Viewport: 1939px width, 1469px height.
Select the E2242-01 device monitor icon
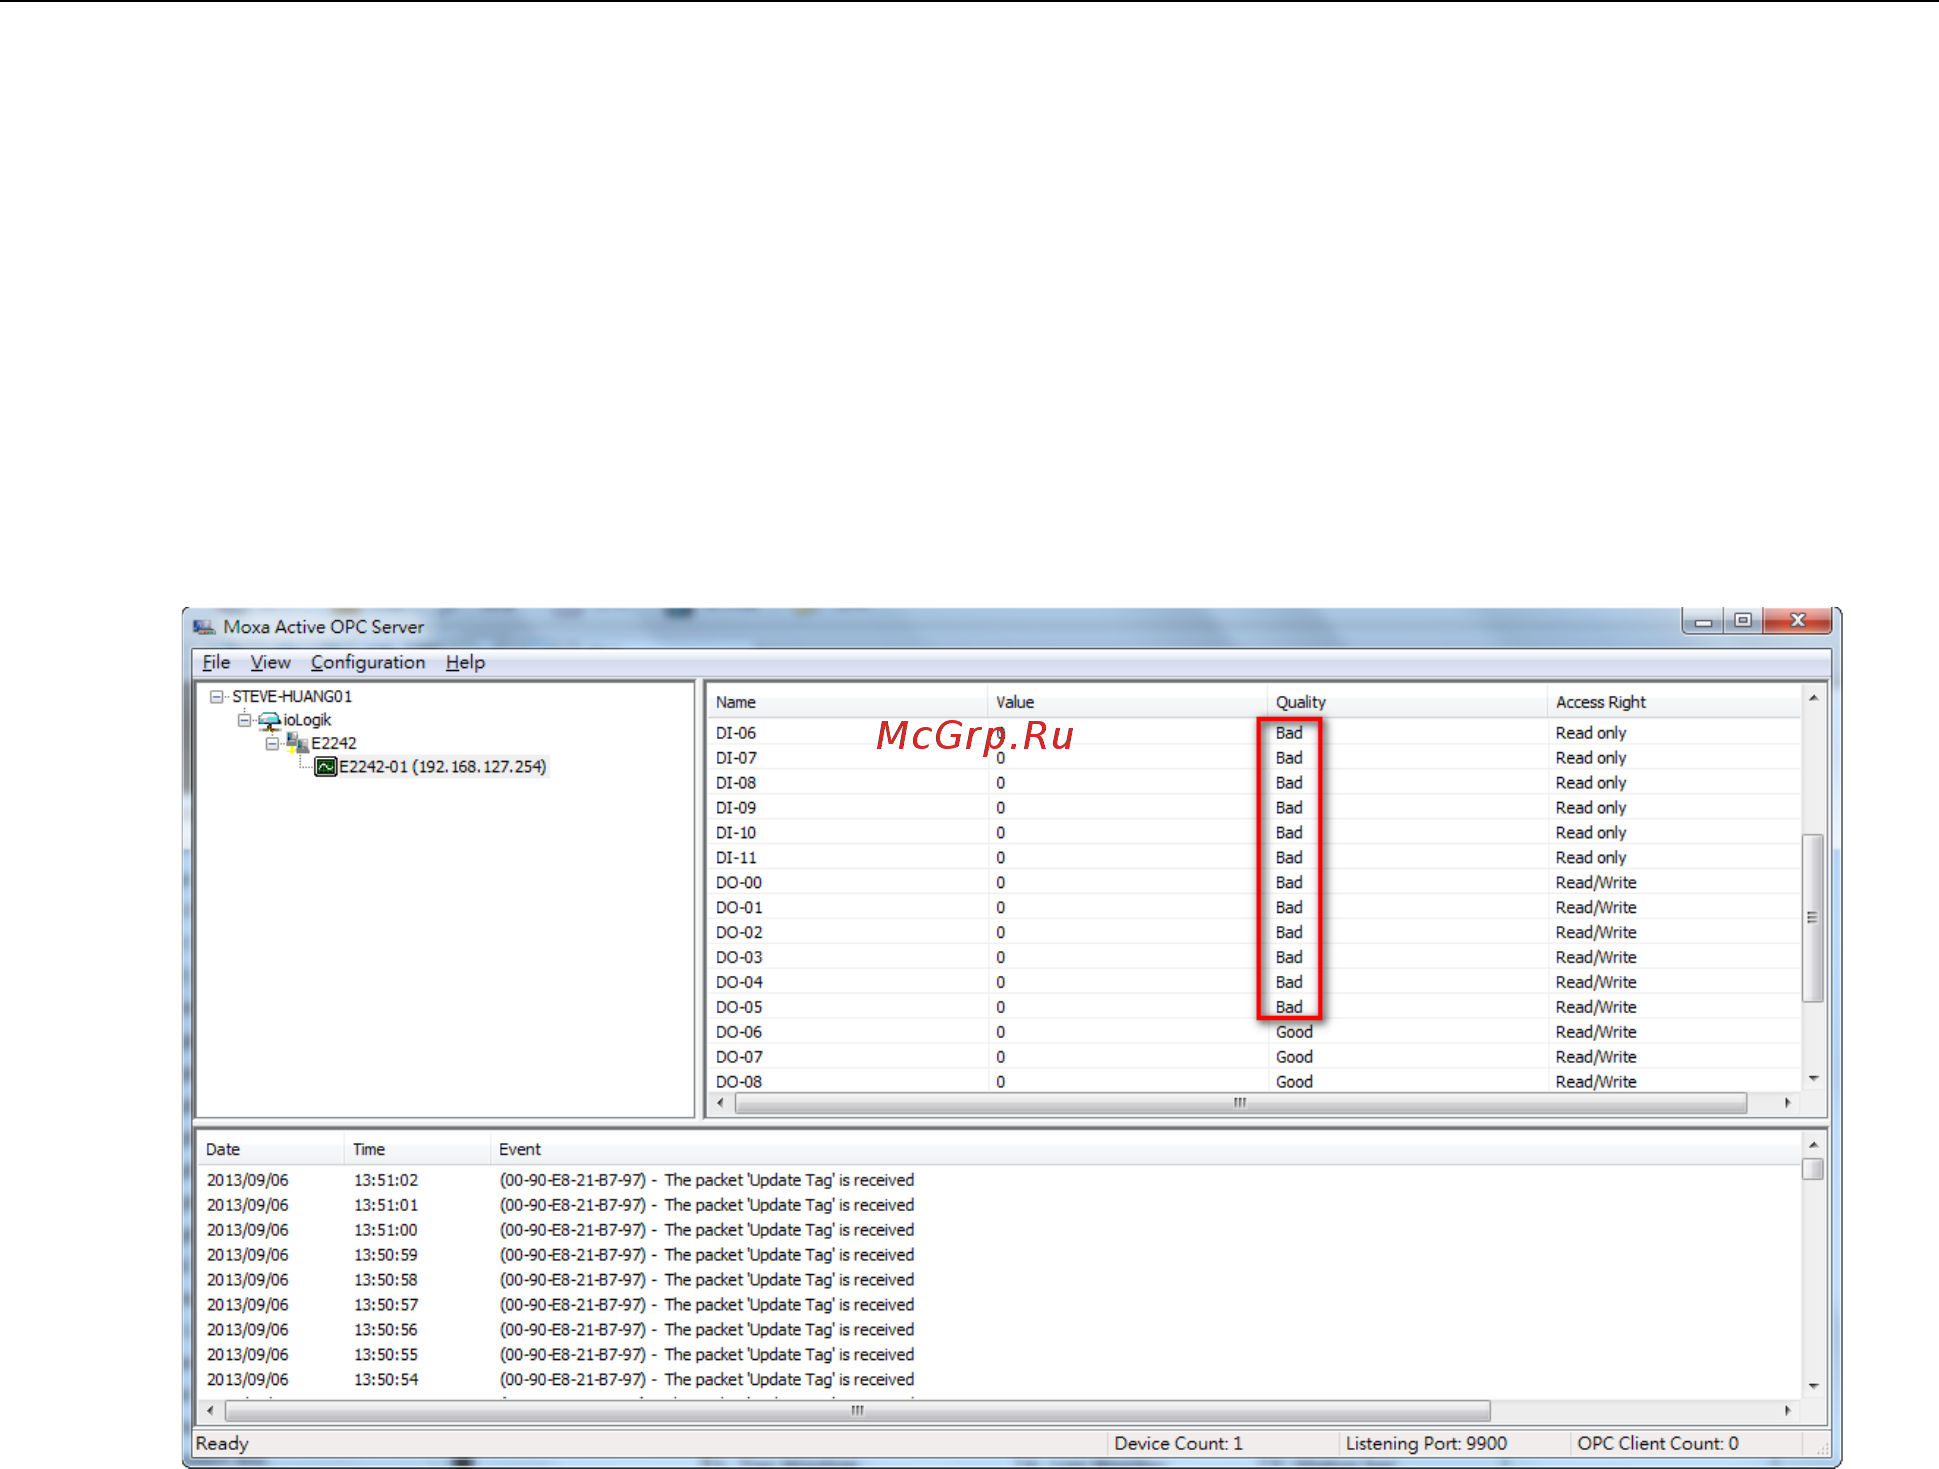(325, 767)
